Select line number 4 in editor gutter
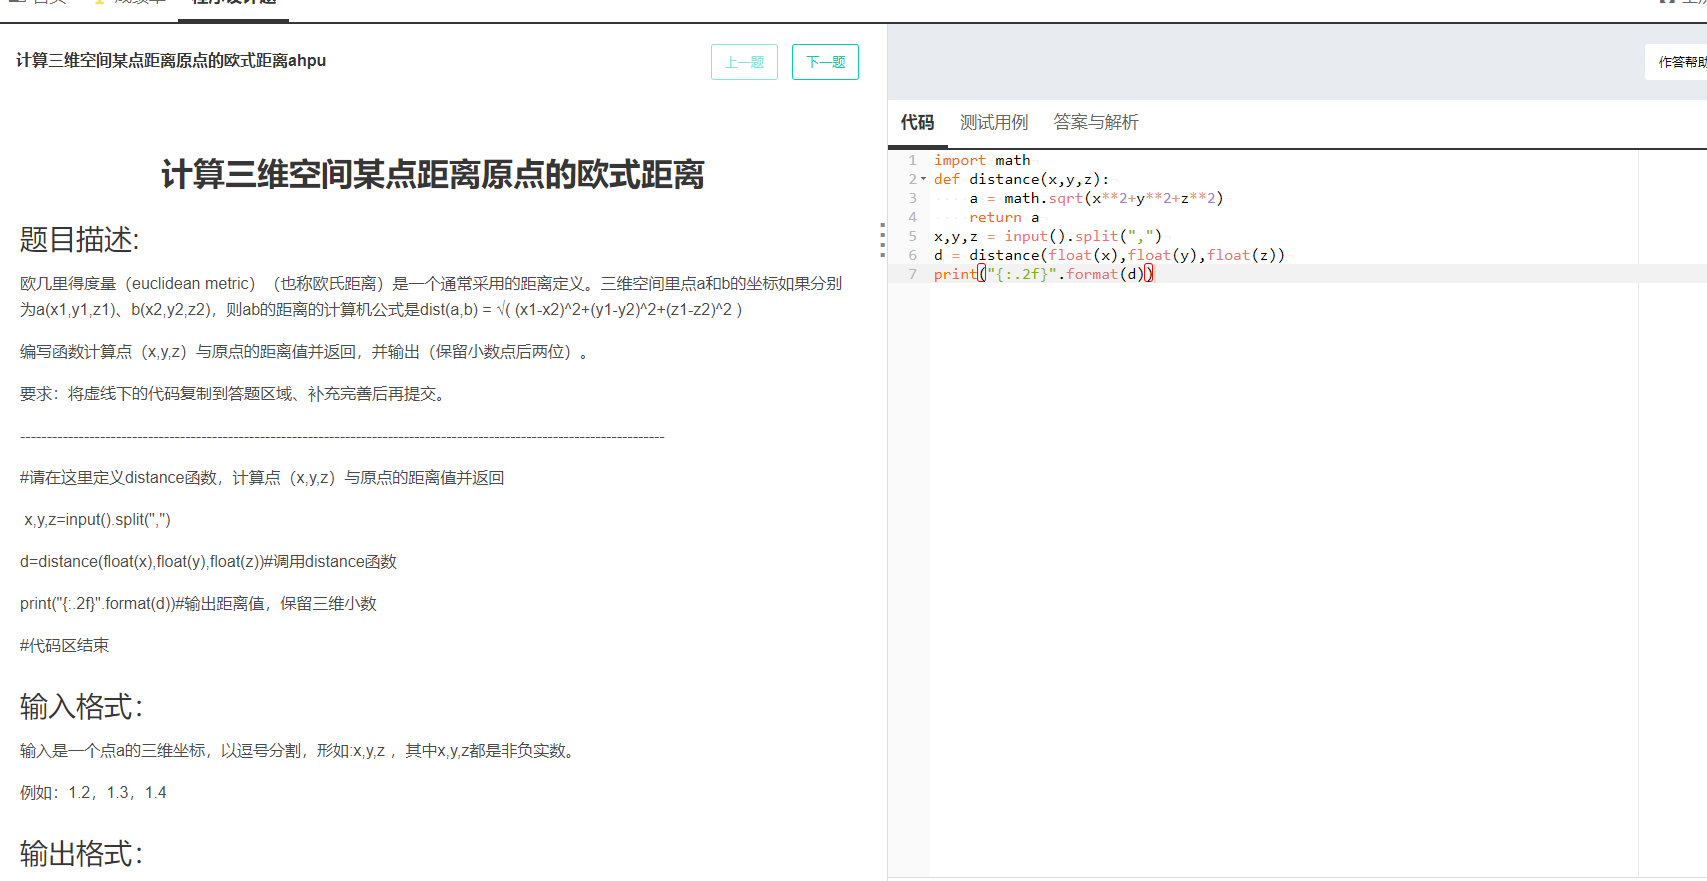This screenshot has width=1707, height=881. pos(912,217)
